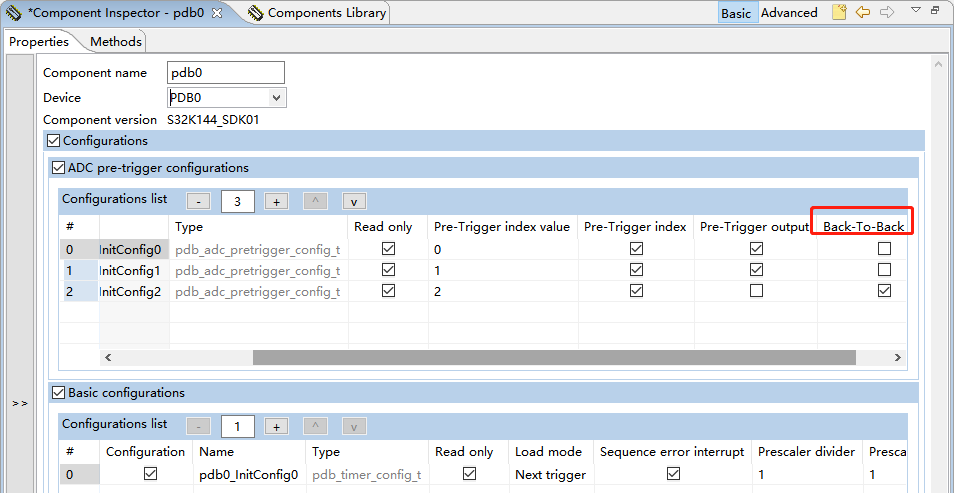The width and height of the screenshot is (954, 493).
Task: Toggle Pre-Trigger index for InitConfig1
Action: pyautogui.click(x=636, y=270)
